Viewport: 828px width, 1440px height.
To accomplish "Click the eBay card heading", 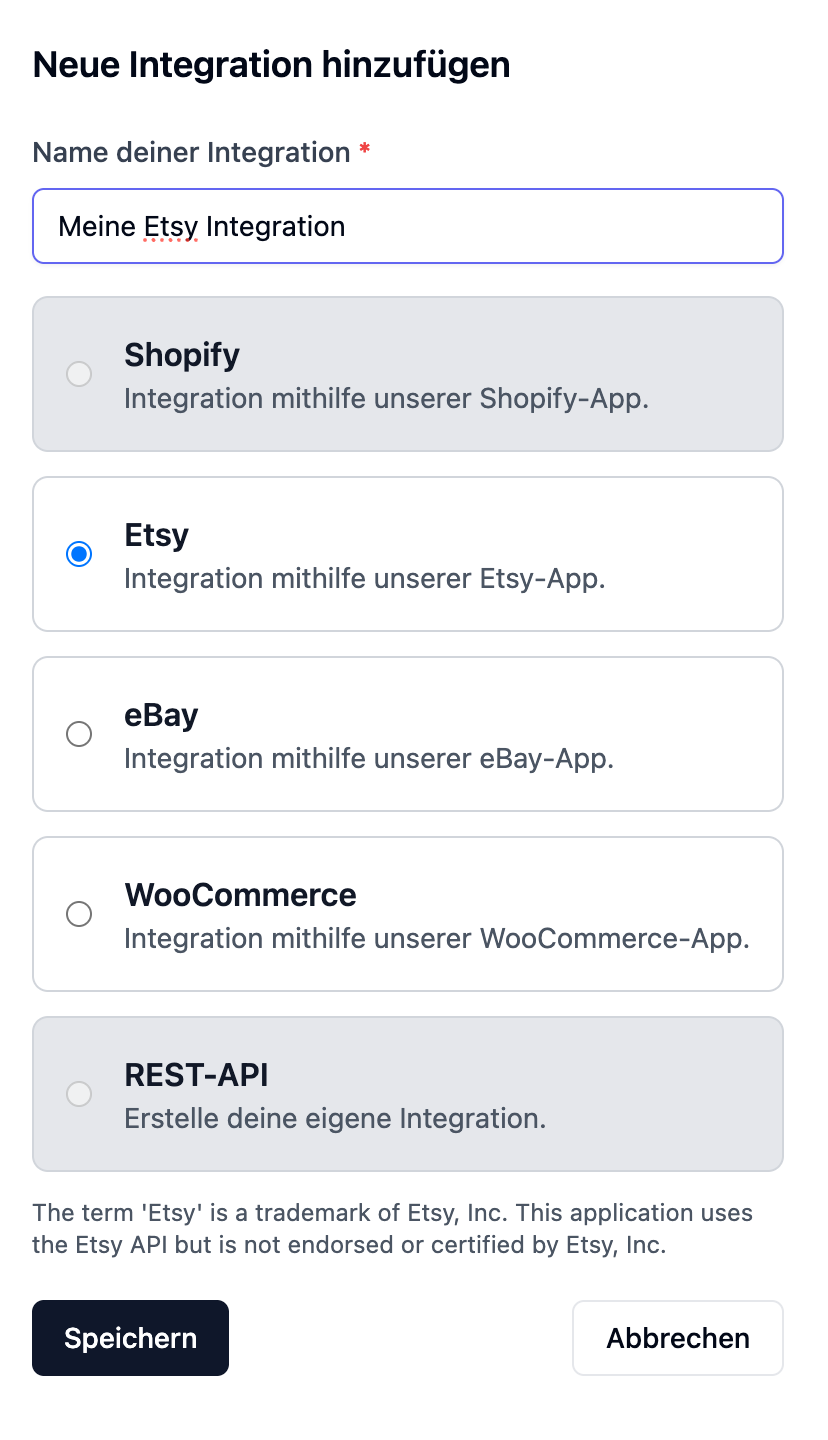I will pos(161,715).
